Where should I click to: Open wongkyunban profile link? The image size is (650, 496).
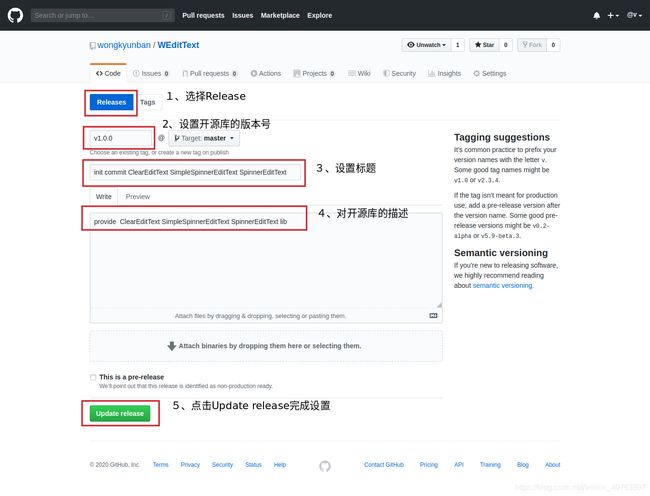click(124, 45)
